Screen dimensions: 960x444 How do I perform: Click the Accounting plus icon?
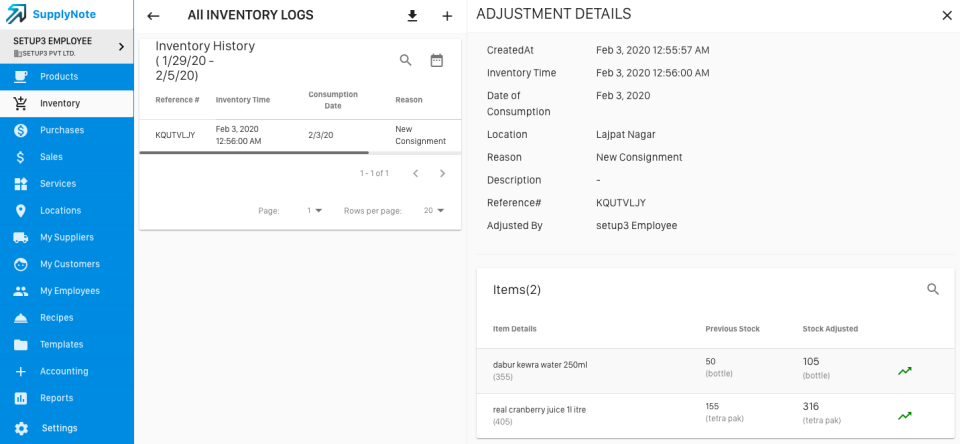click(x=21, y=371)
